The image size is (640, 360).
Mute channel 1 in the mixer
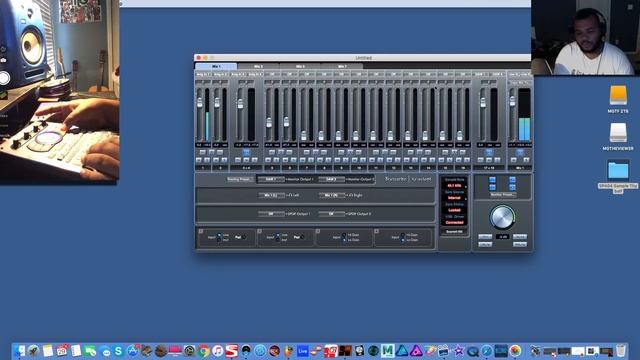point(199,160)
